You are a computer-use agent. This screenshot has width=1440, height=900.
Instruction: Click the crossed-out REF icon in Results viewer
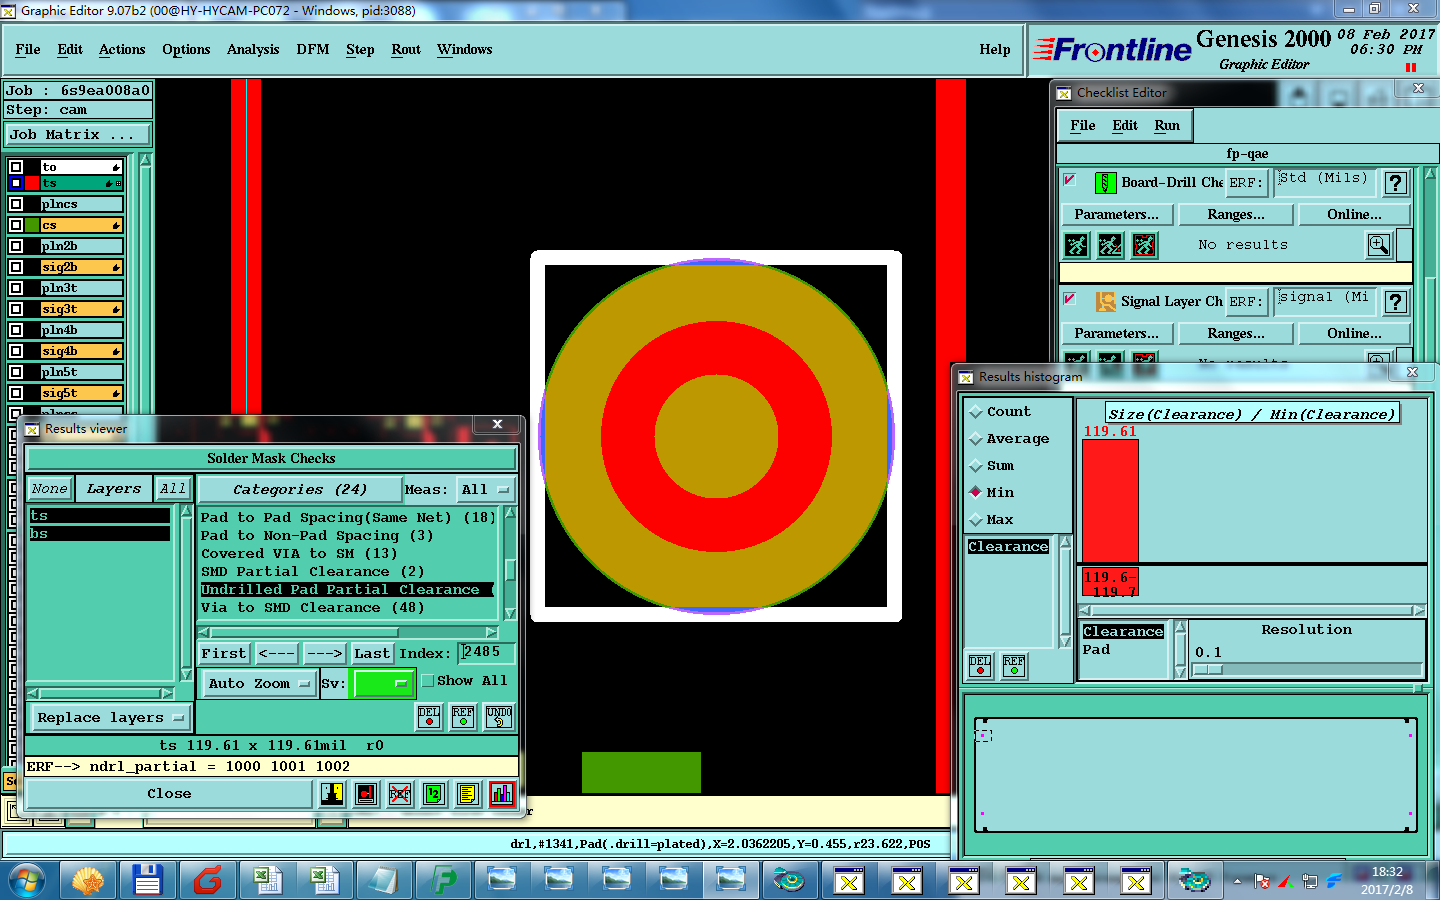[400, 794]
